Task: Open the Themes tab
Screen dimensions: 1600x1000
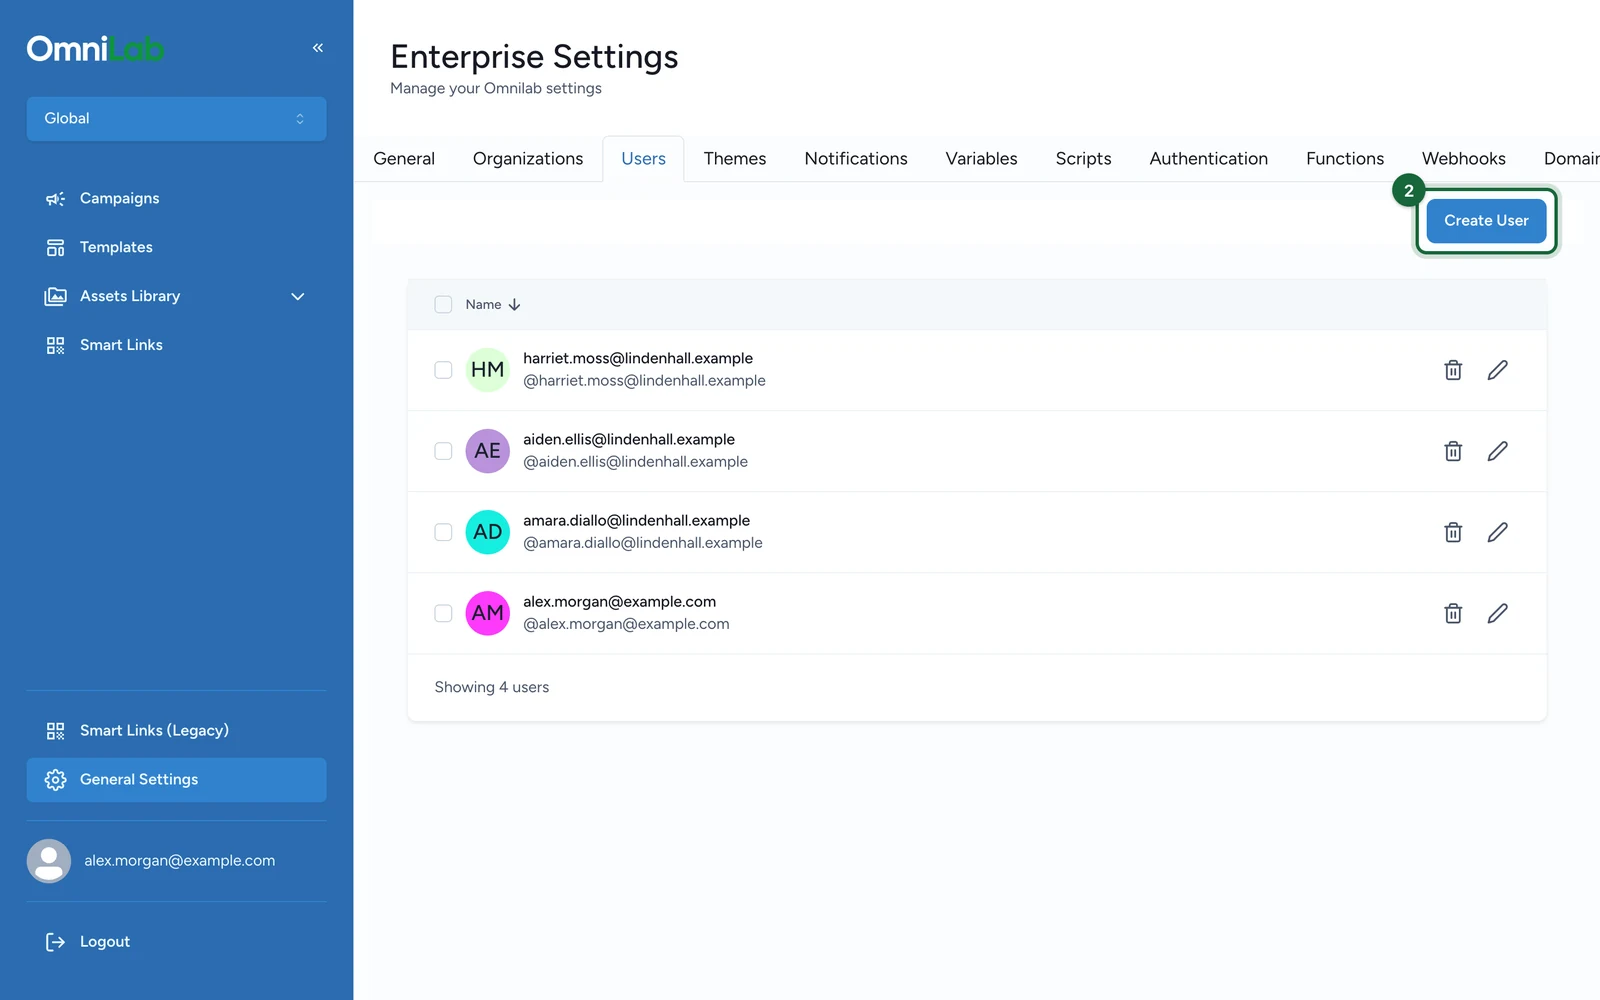Action: click(735, 159)
